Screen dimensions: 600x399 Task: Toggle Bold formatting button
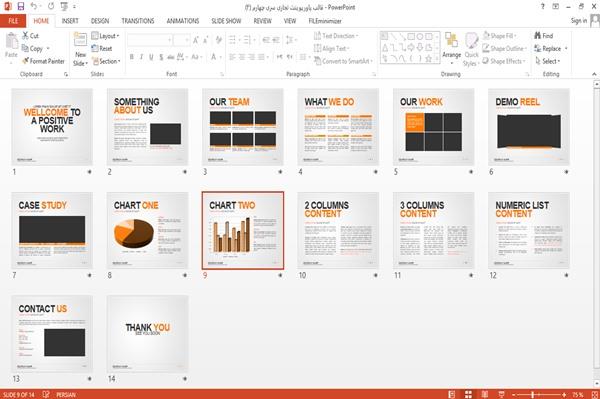(x=132, y=57)
